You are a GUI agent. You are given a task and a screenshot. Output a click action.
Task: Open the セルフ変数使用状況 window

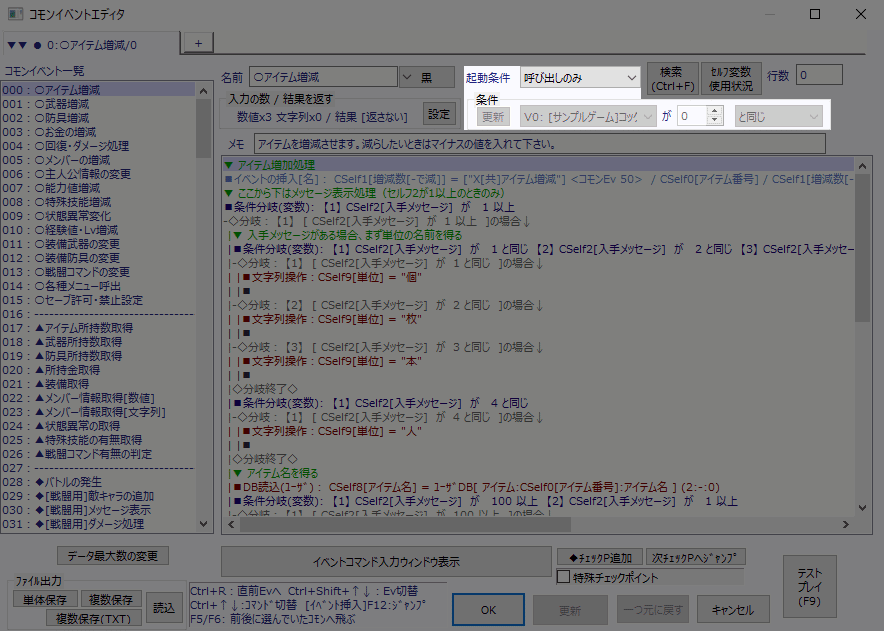[731, 78]
